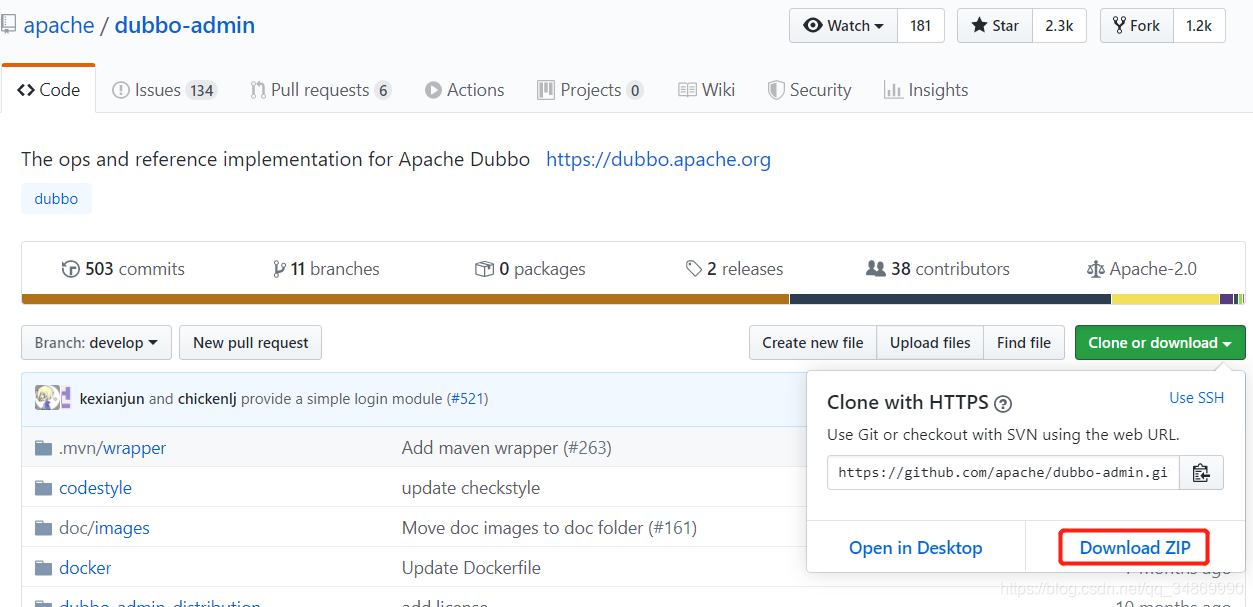The height and width of the screenshot is (607, 1253).
Task: Click the help icon beside Clone with HTTPS
Action: pyautogui.click(x=1003, y=404)
